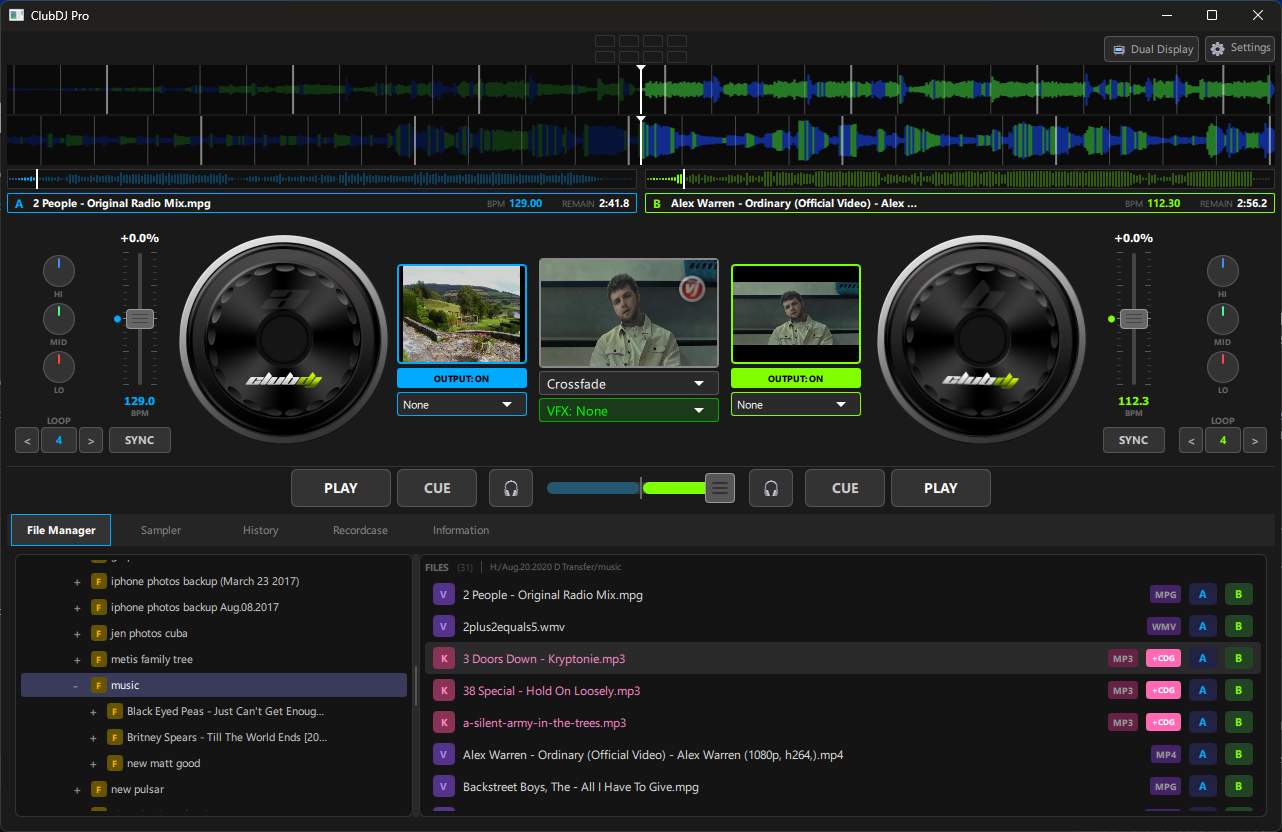The width and height of the screenshot is (1282, 832).
Task: Click deck B headphone cue icon
Action: 771,488
